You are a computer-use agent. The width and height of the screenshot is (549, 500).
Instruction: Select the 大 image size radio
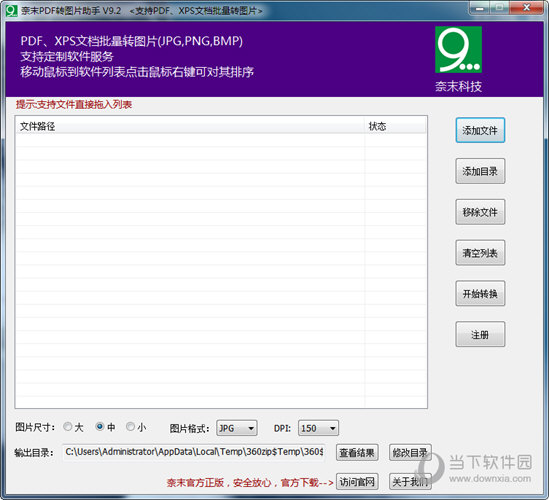tap(68, 427)
